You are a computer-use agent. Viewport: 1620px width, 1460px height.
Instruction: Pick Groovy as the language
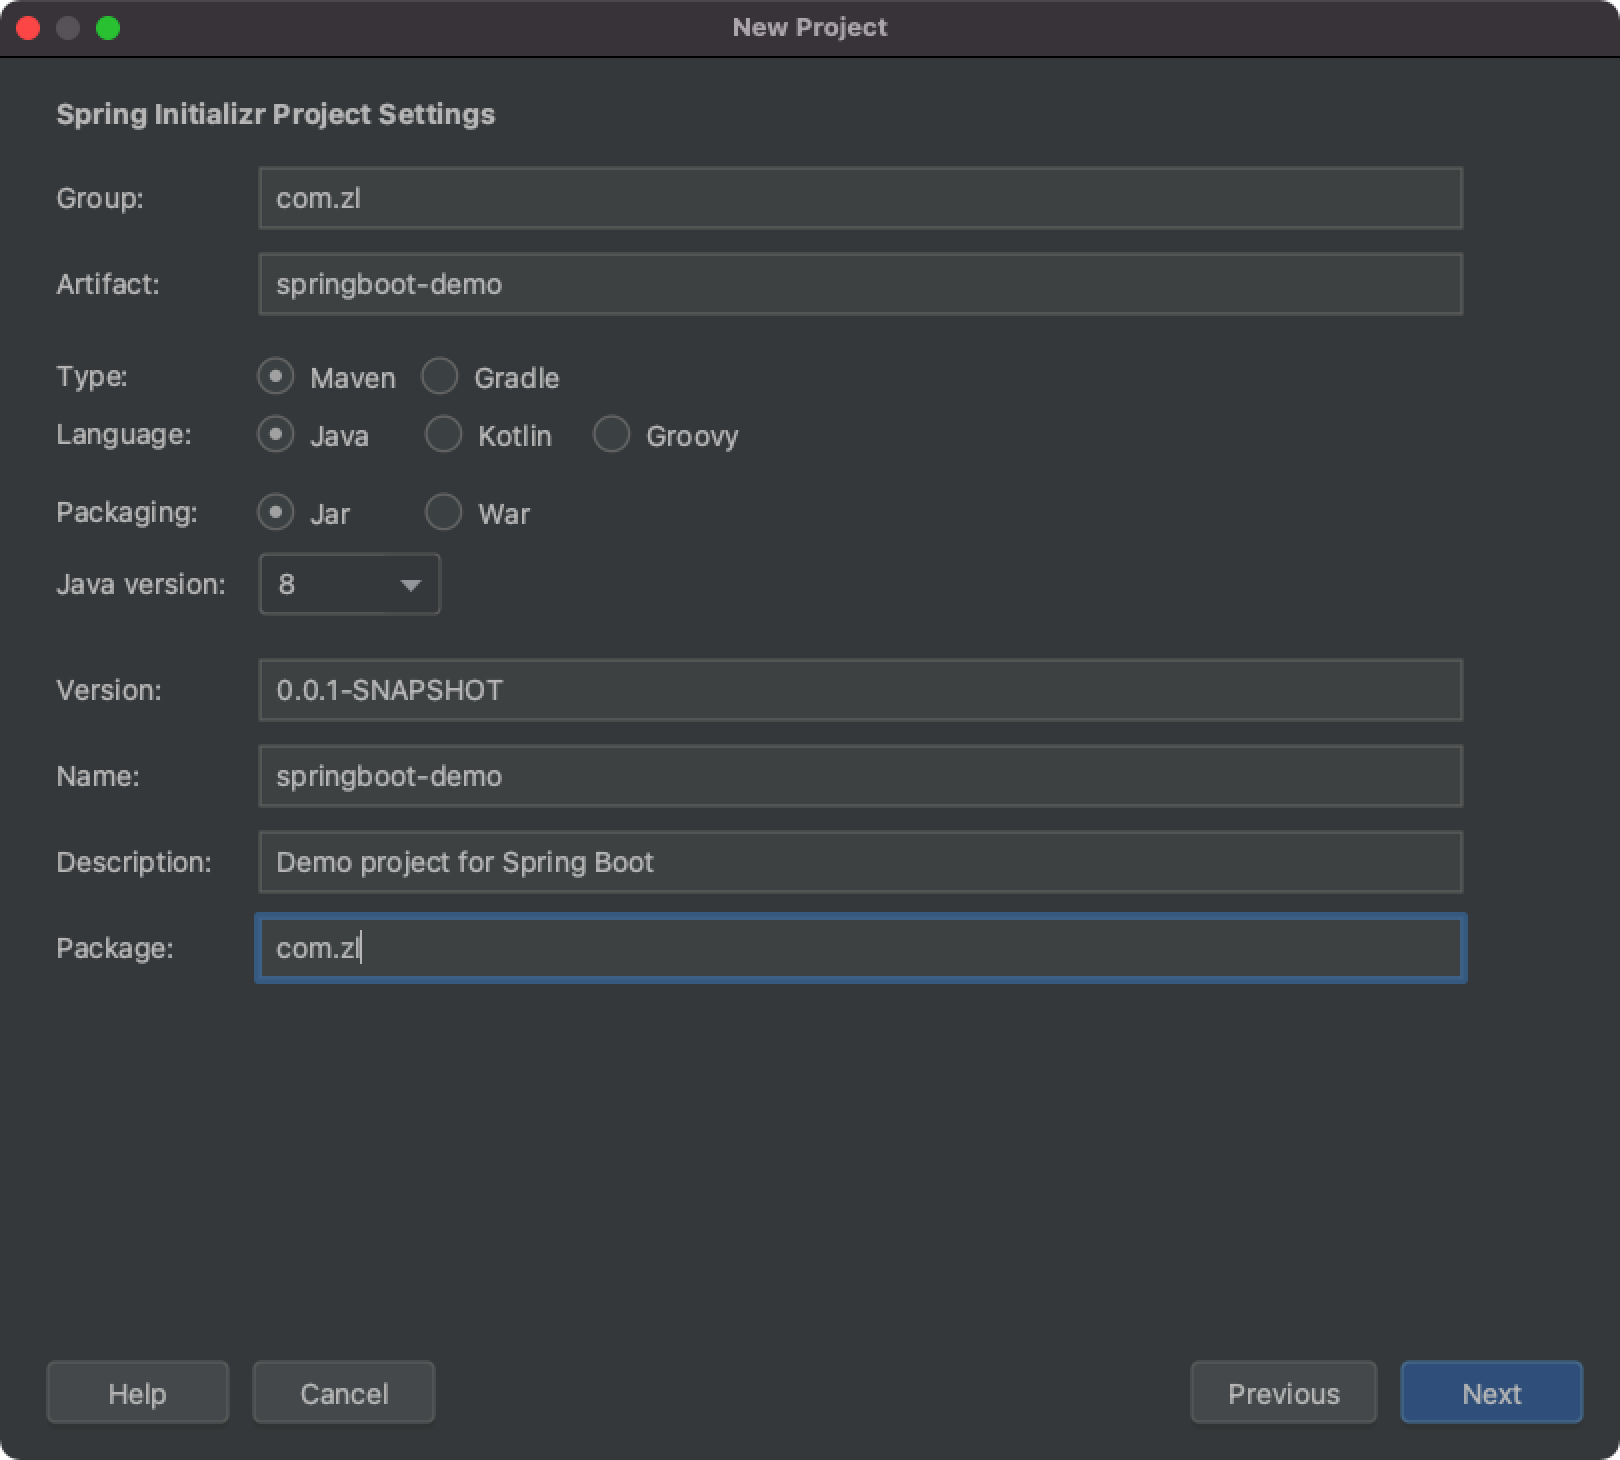[611, 435]
